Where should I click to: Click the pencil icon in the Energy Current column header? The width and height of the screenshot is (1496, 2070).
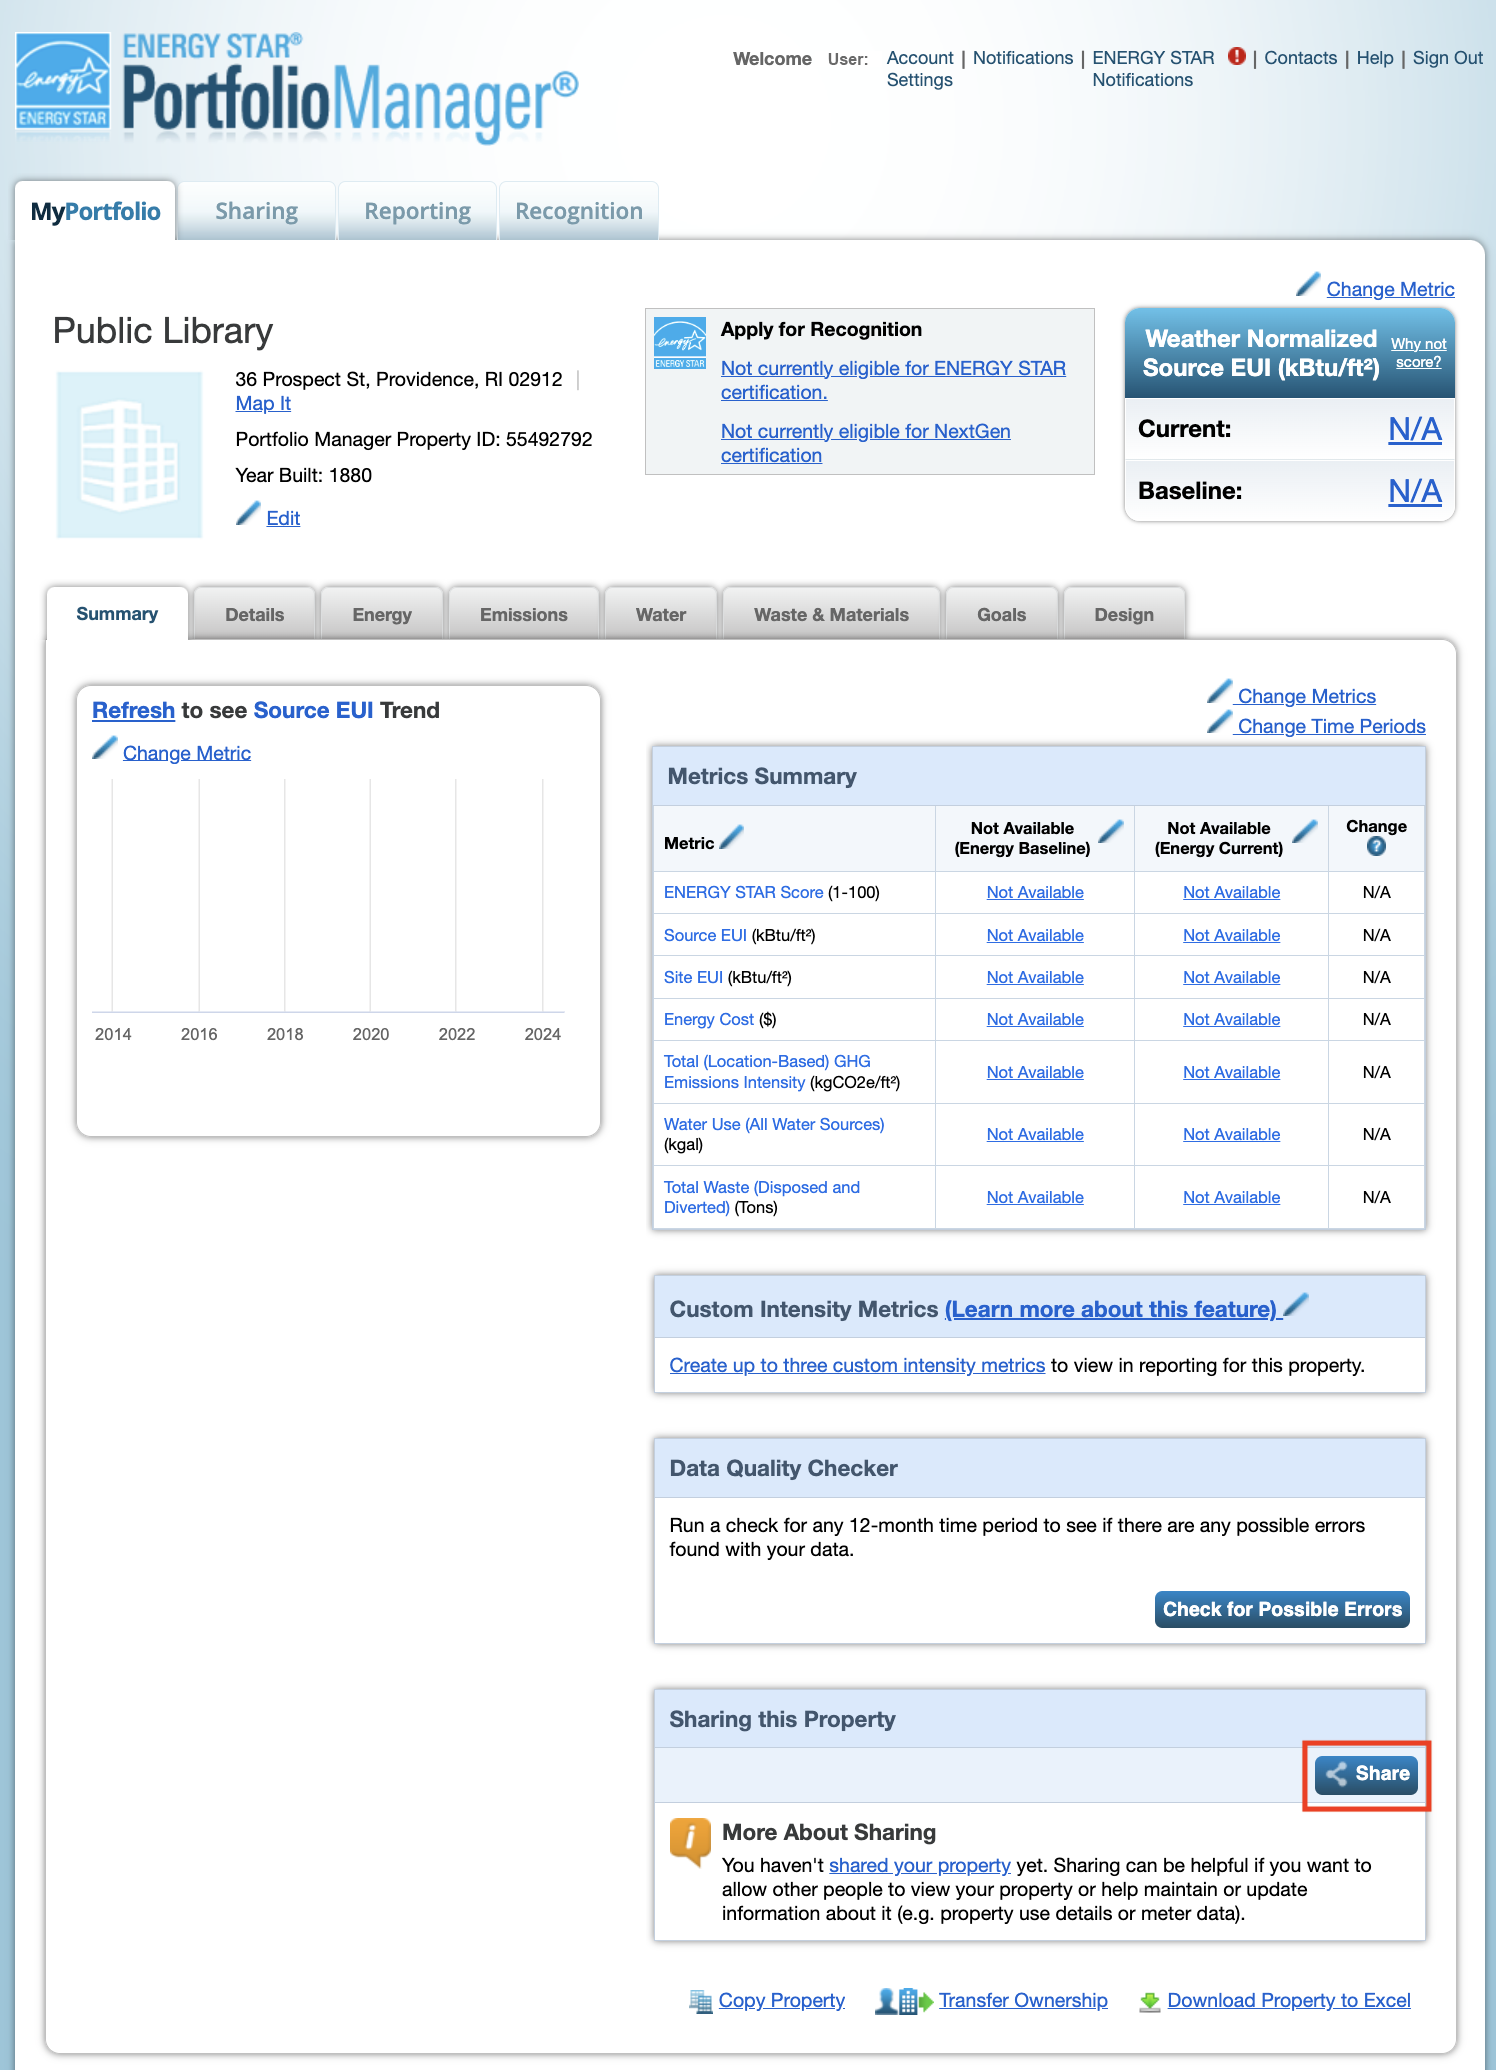coord(1305,831)
